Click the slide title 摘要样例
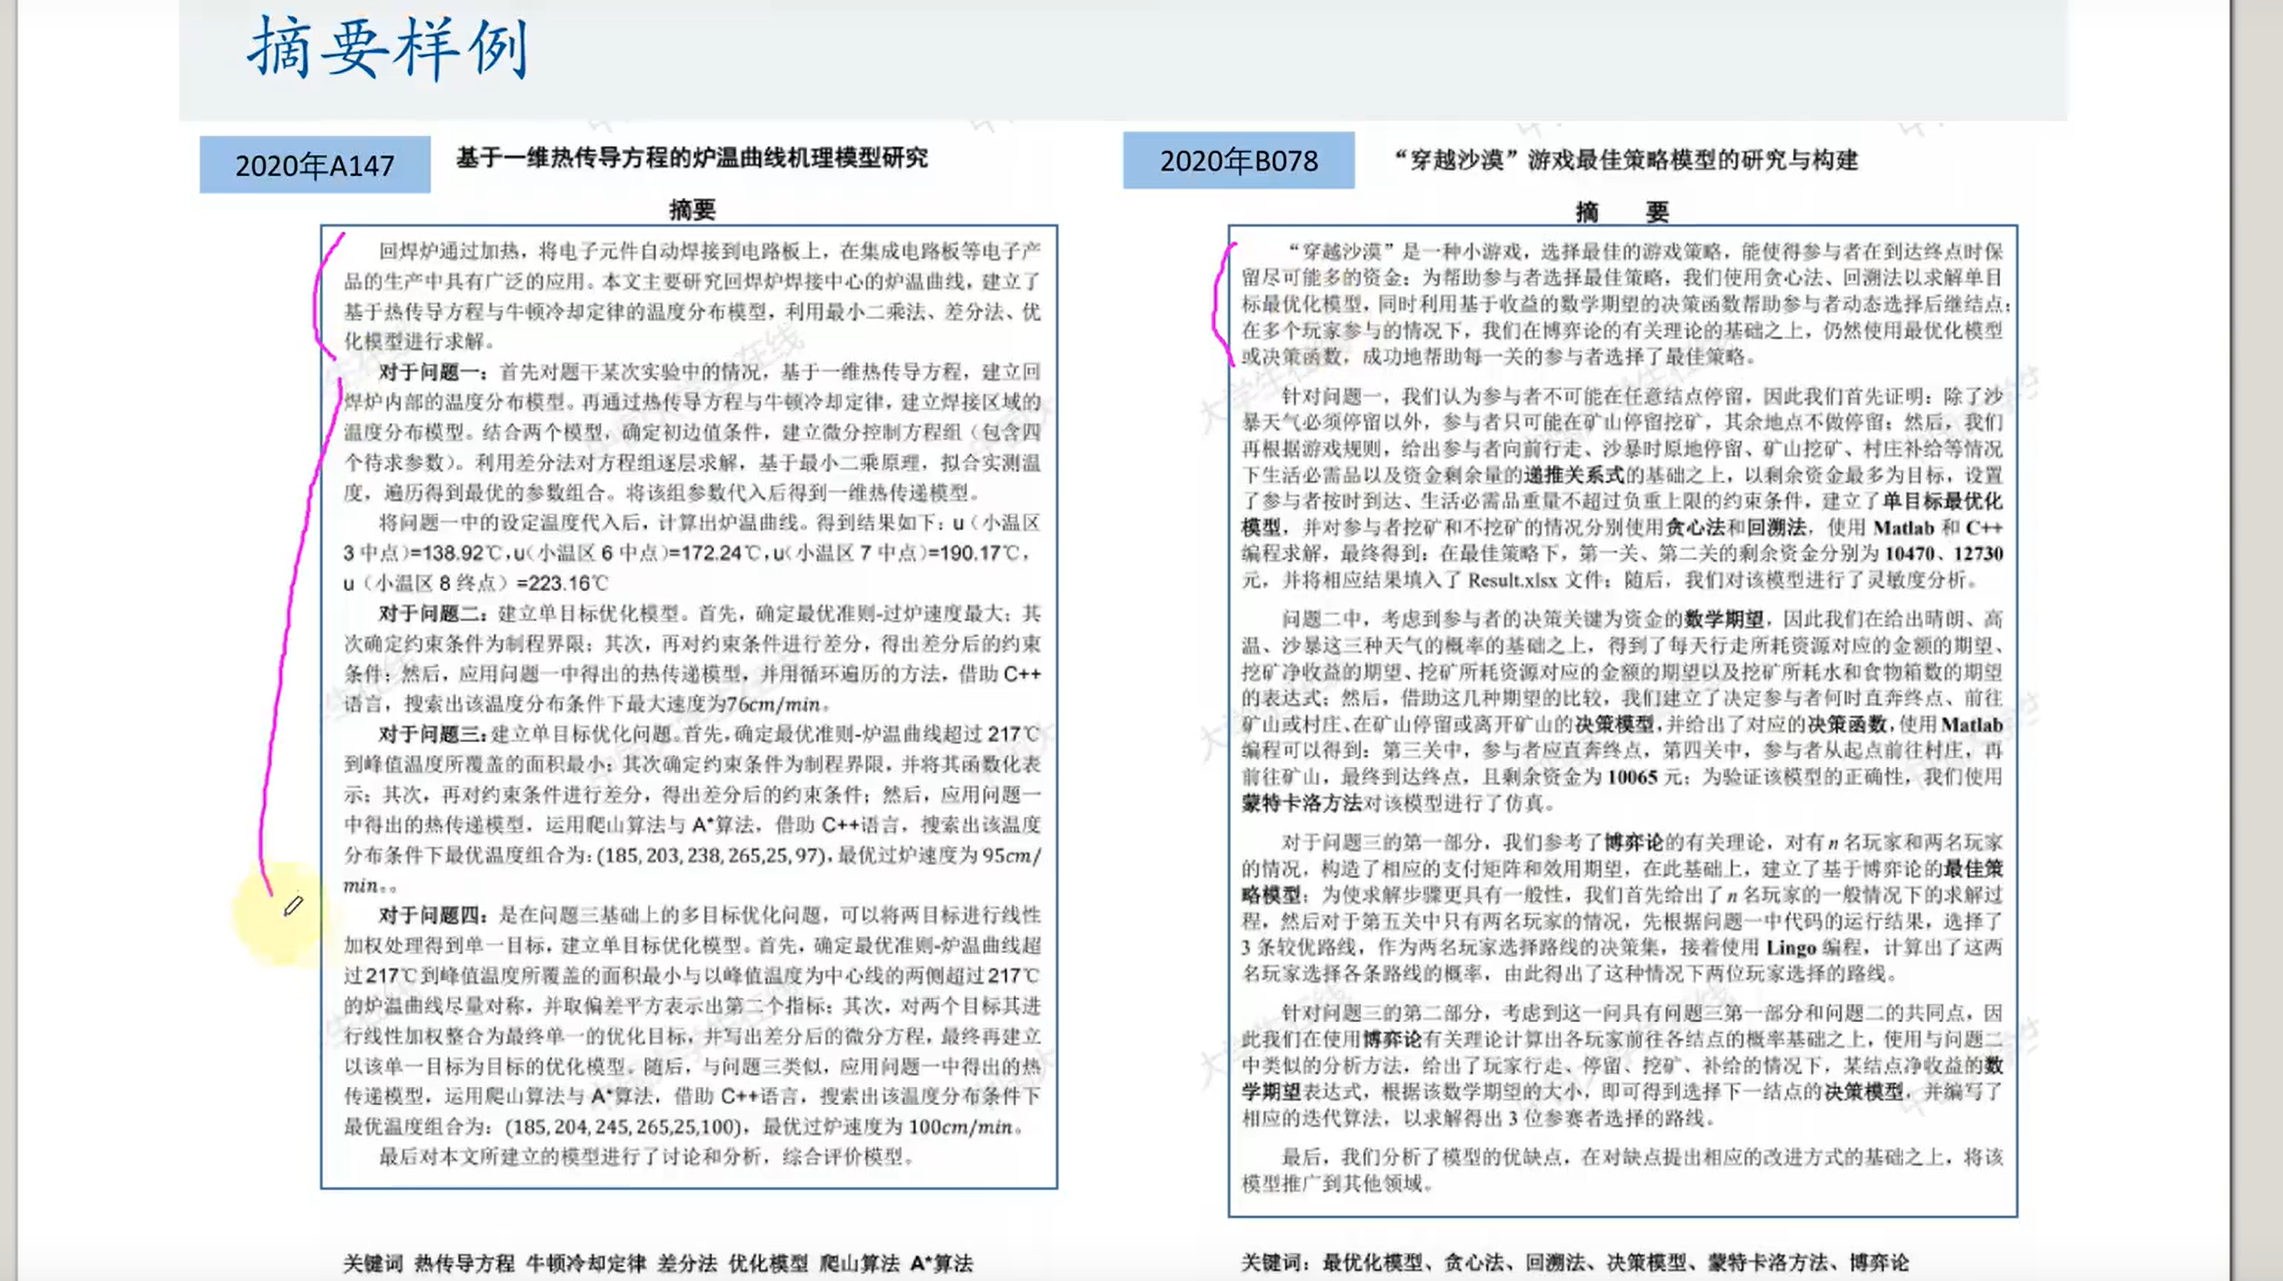 388,48
